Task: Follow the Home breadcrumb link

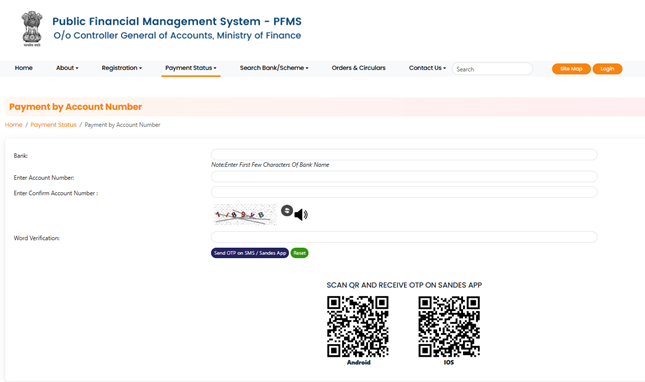Action: click(x=14, y=125)
